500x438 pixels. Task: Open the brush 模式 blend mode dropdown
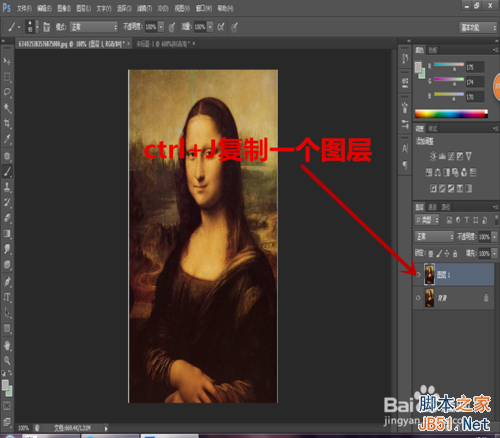click(x=94, y=27)
